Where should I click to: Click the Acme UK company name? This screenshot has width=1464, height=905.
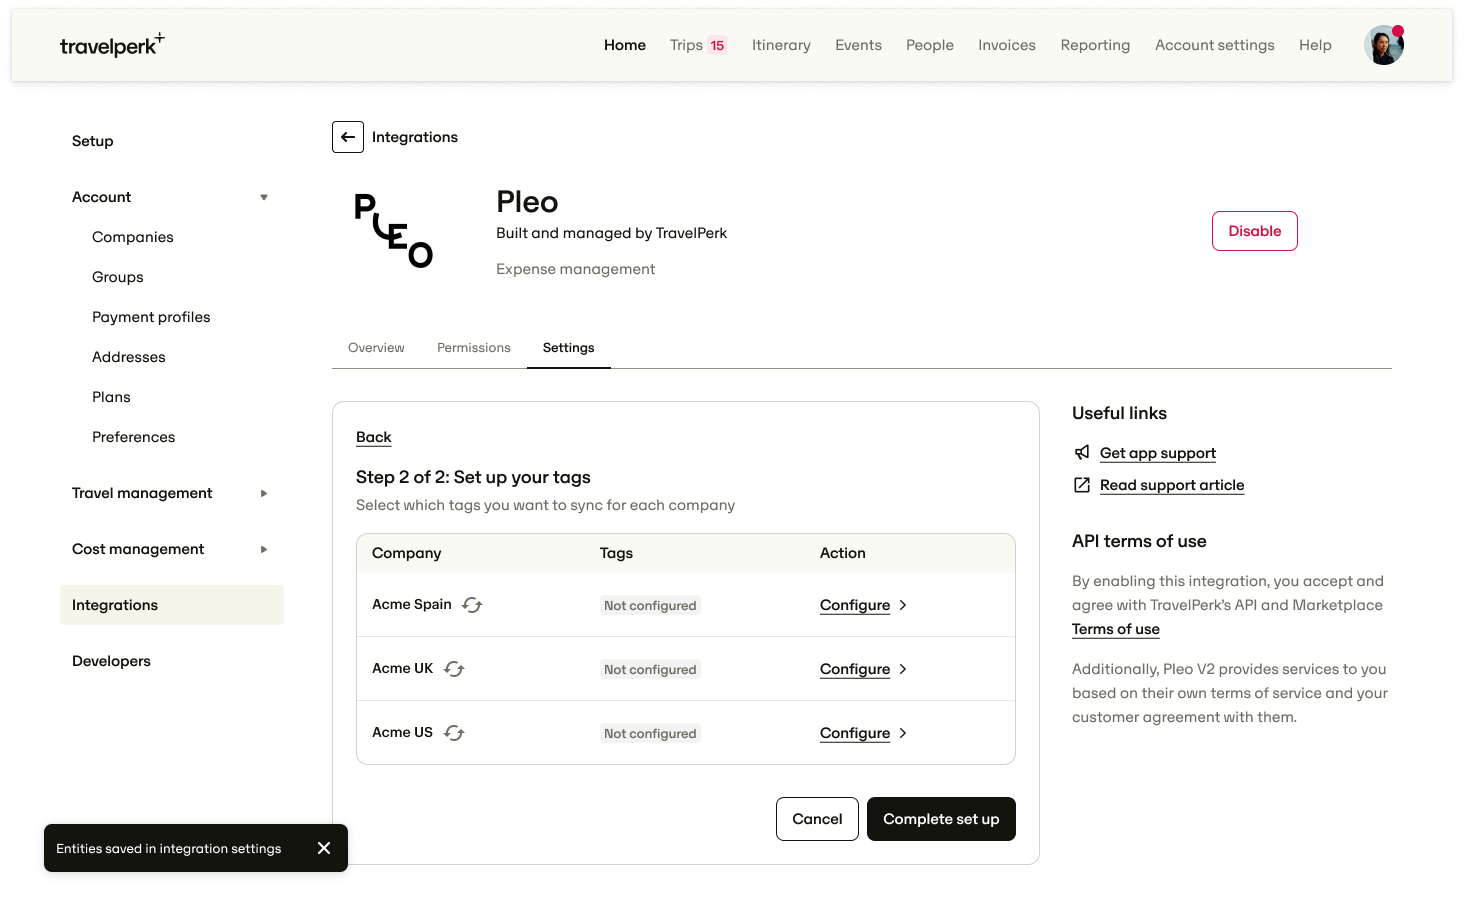(403, 669)
